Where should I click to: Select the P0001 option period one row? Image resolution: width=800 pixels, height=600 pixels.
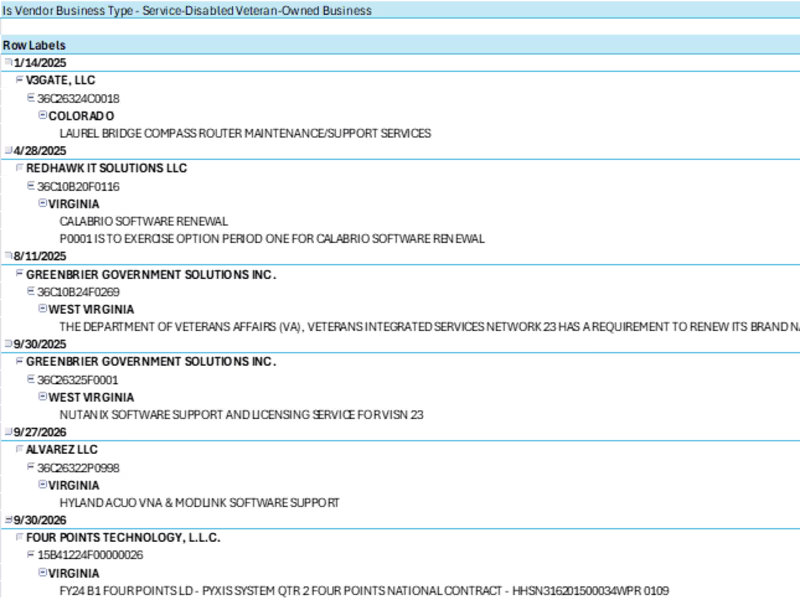click(x=272, y=239)
